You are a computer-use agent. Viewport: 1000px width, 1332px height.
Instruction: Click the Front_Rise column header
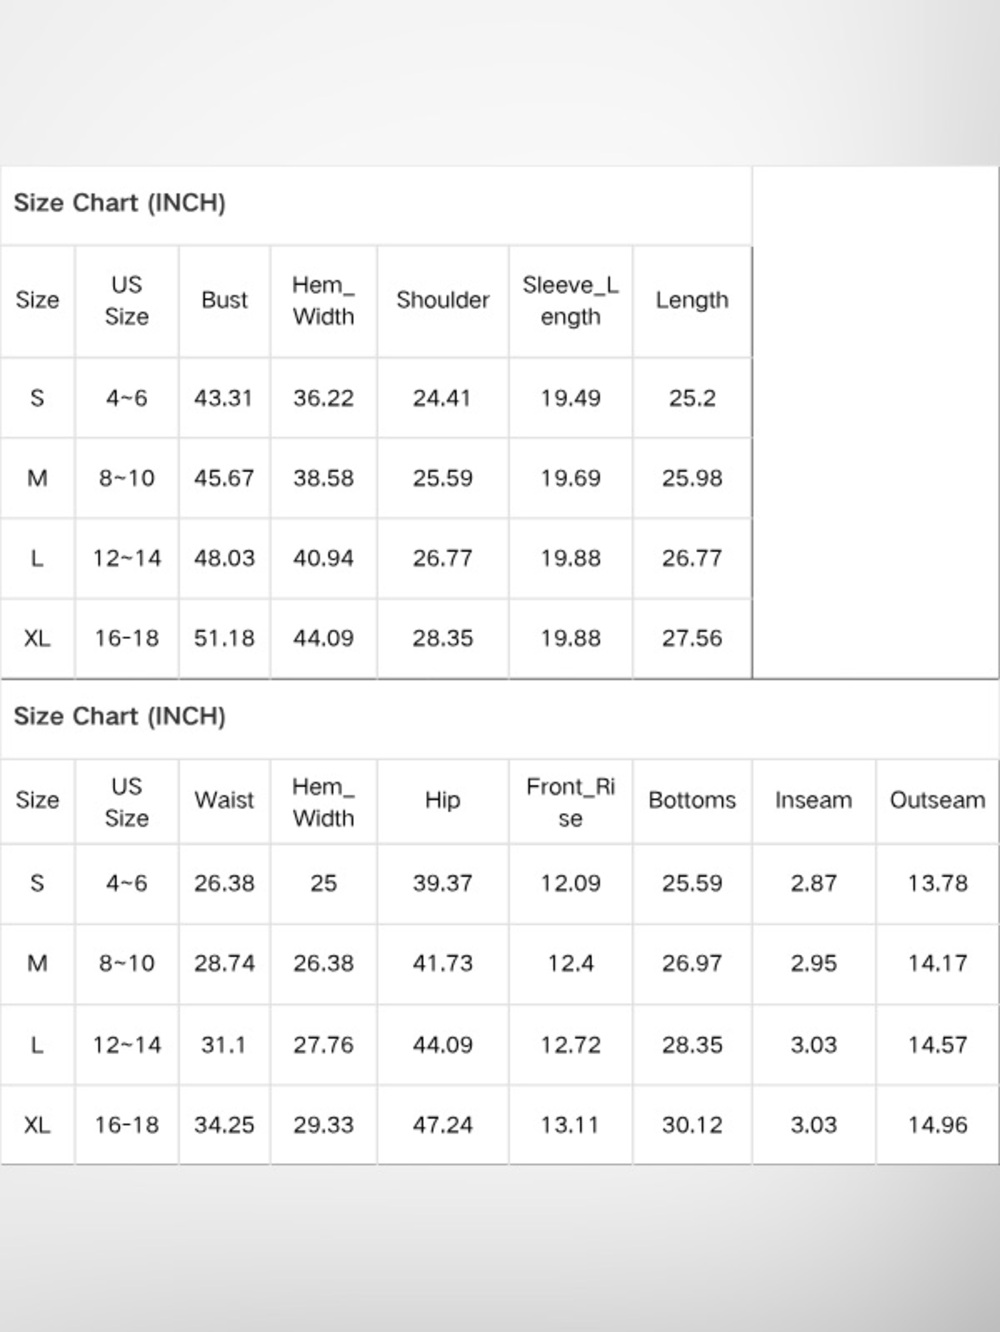point(570,802)
